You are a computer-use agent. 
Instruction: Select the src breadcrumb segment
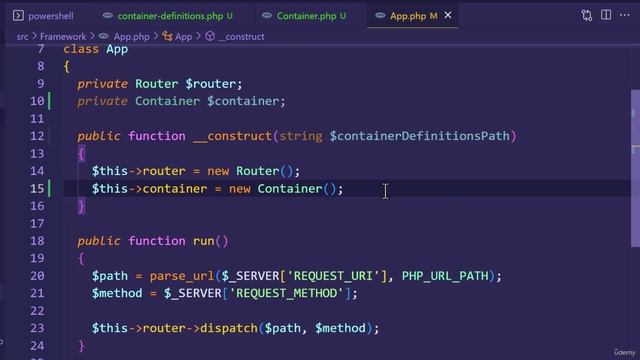coord(22,37)
